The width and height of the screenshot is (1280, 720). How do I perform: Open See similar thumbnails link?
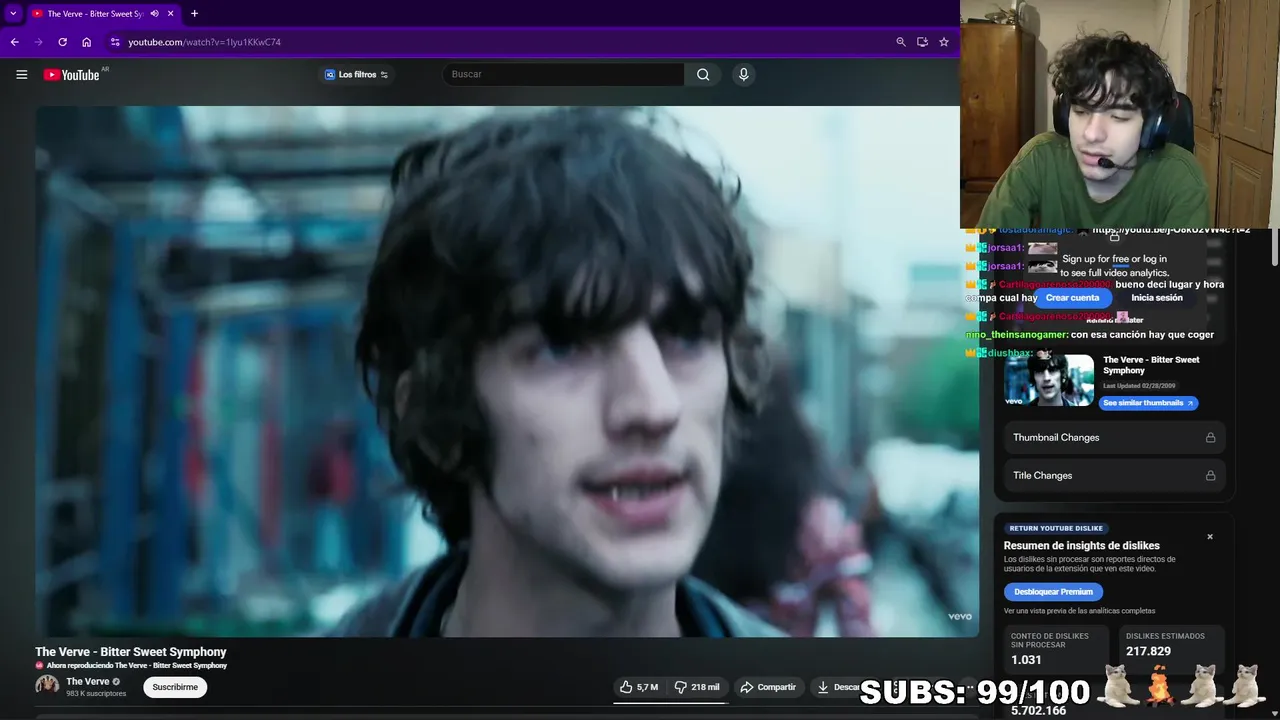pyautogui.click(x=1148, y=403)
